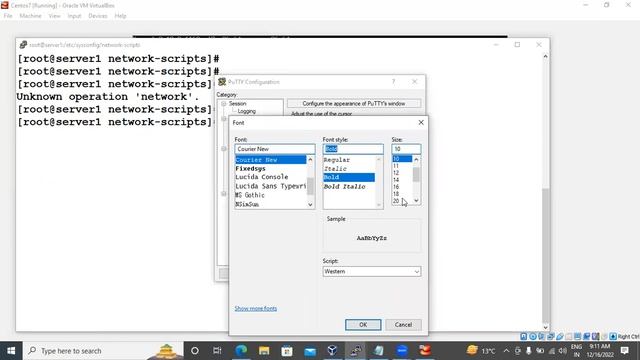Open the VirtualBox File menu
Viewport: 640px width, 360px height.
8,16
